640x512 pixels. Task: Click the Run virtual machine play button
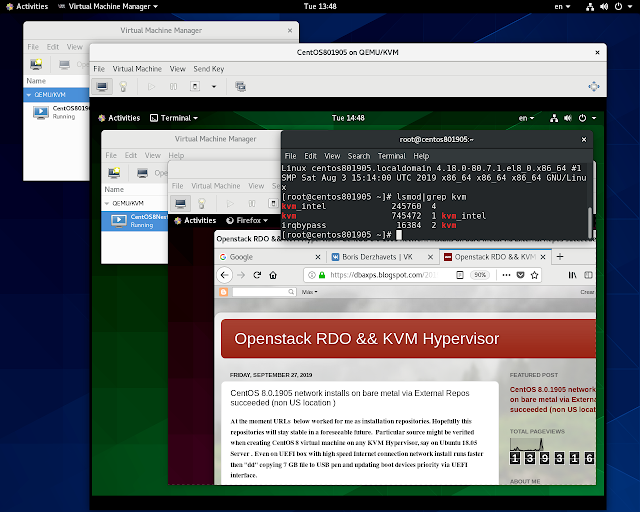[151, 87]
